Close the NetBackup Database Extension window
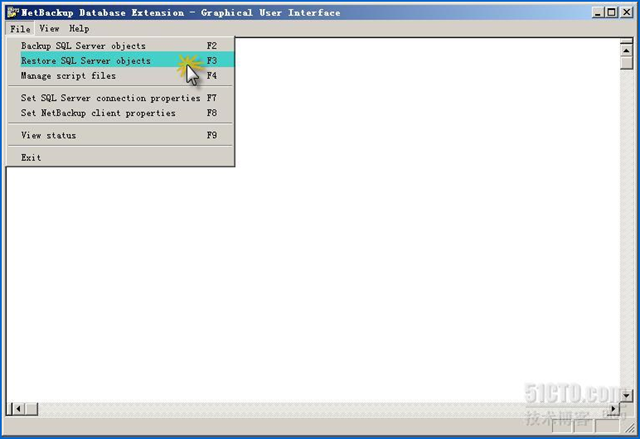This screenshot has width=640, height=439. tap(627, 12)
